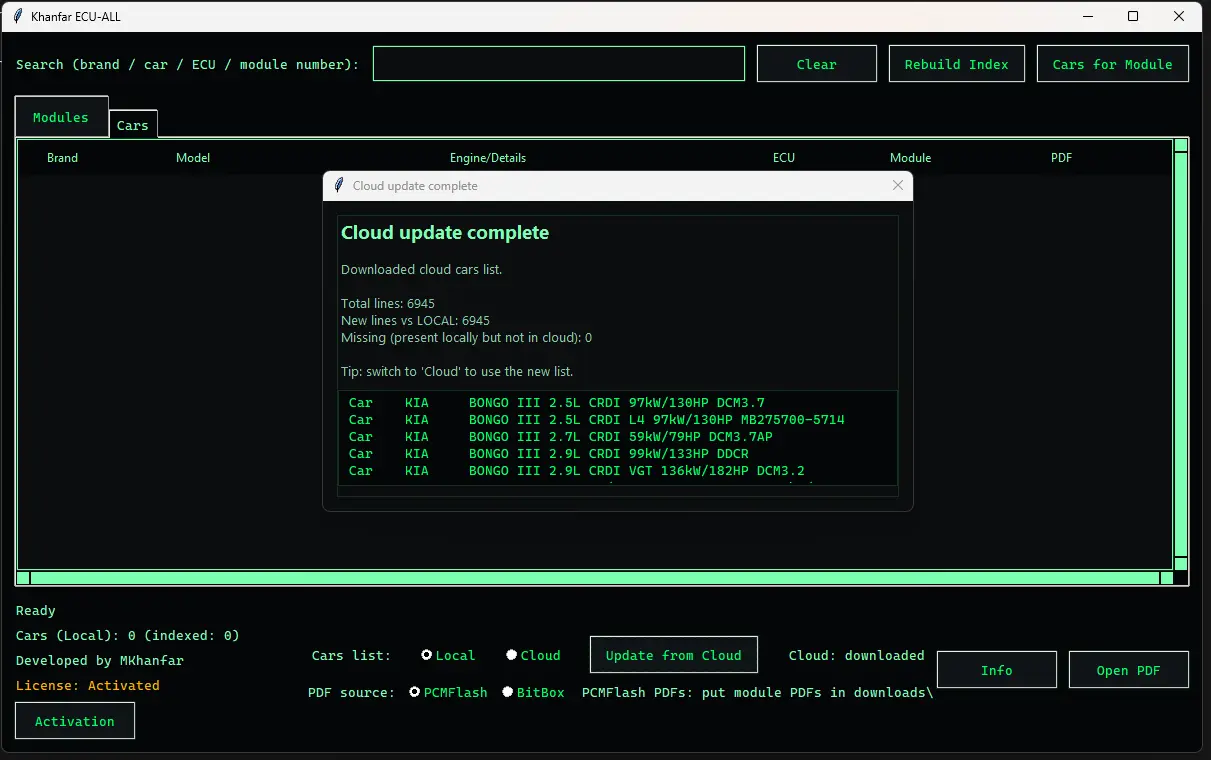
Task: Select PCMFlash as PDF source
Action: pyautogui.click(x=415, y=691)
